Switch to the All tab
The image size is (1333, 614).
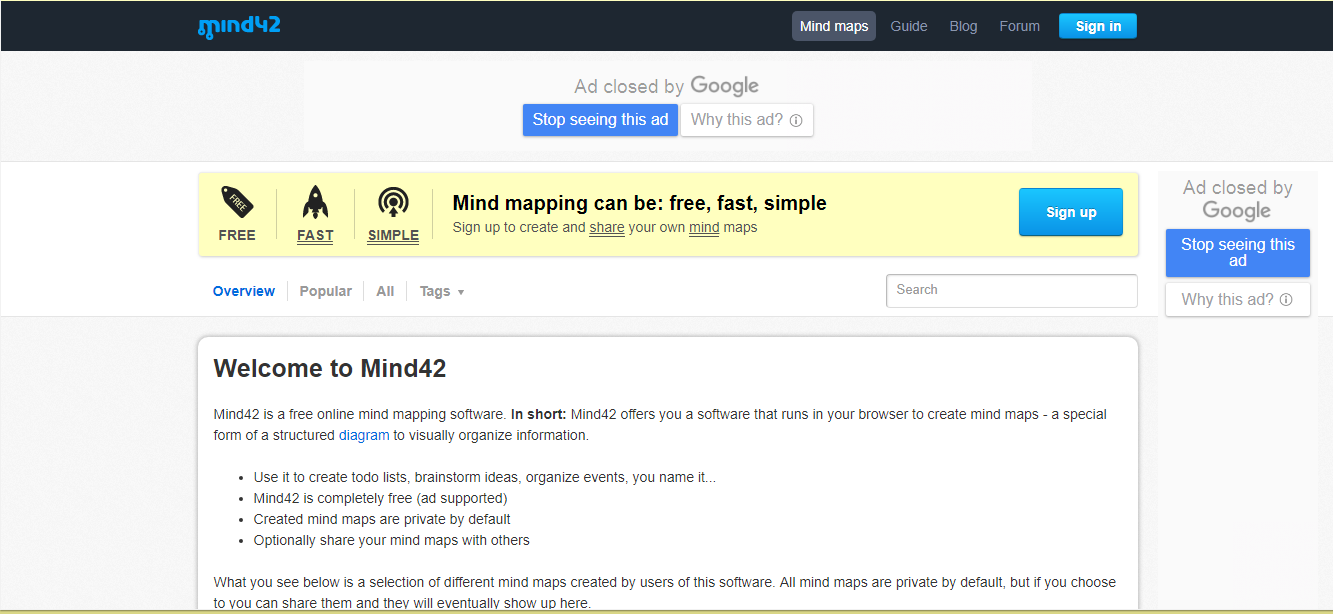(x=385, y=292)
